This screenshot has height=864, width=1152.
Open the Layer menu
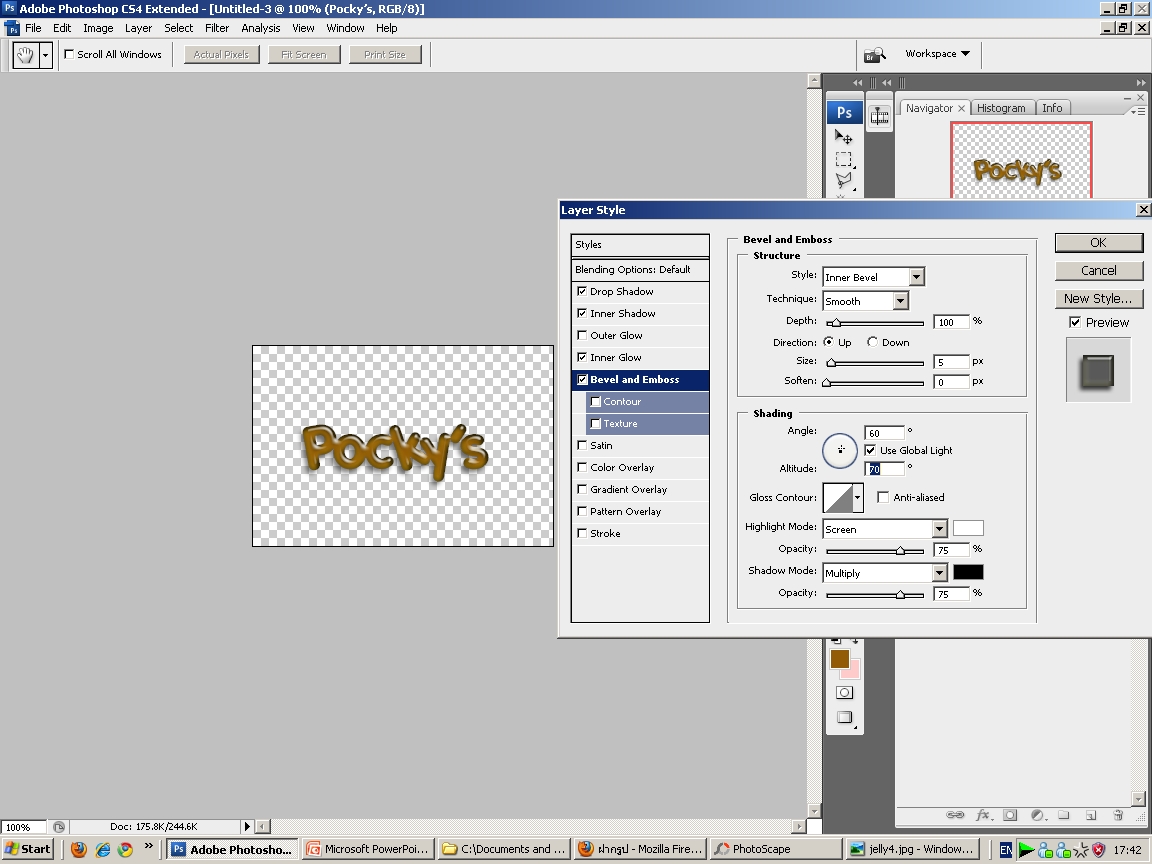tap(138, 28)
